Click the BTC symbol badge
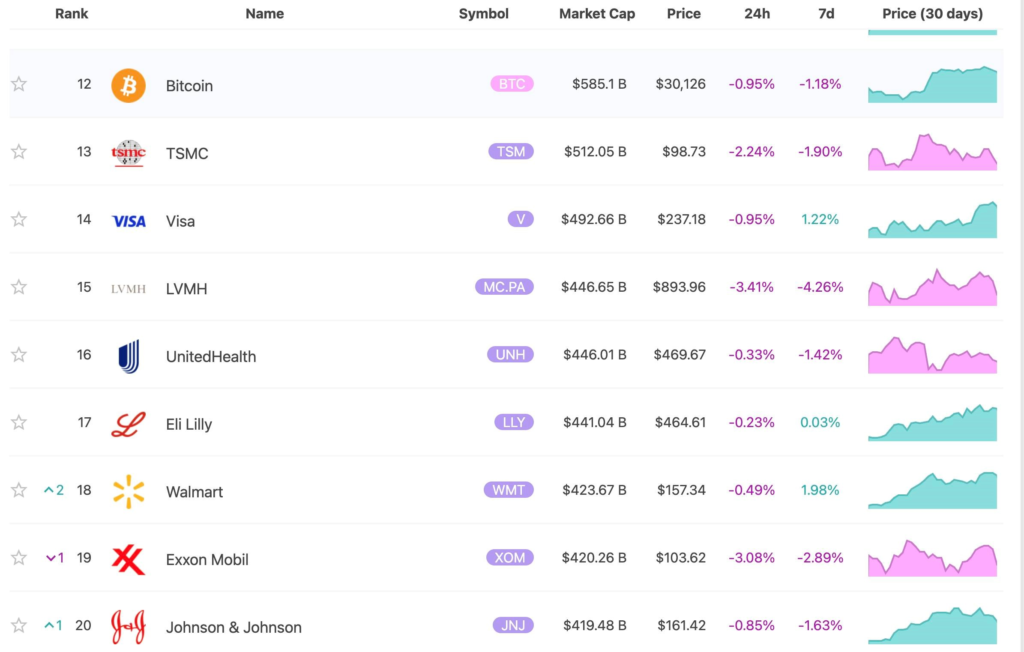The image size is (1024, 652). coord(512,84)
